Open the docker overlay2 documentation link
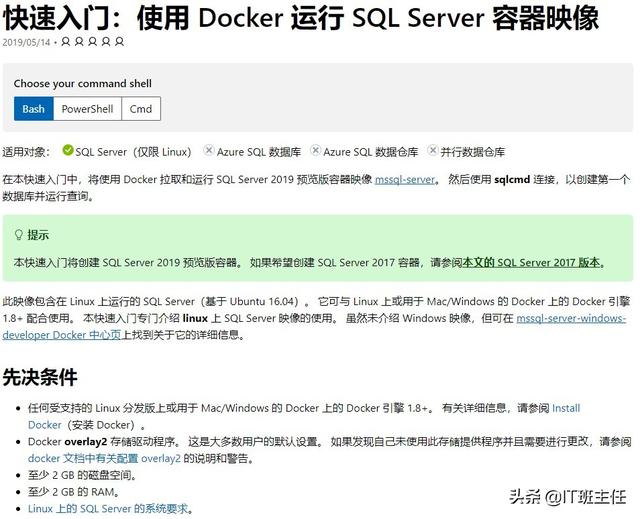This screenshot has width=640, height=519. point(104,458)
